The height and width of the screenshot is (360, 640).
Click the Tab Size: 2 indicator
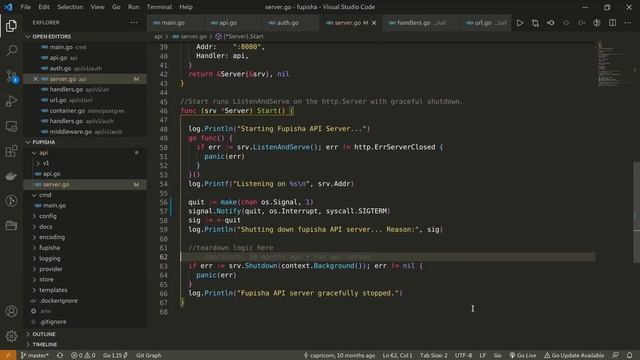(433, 355)
